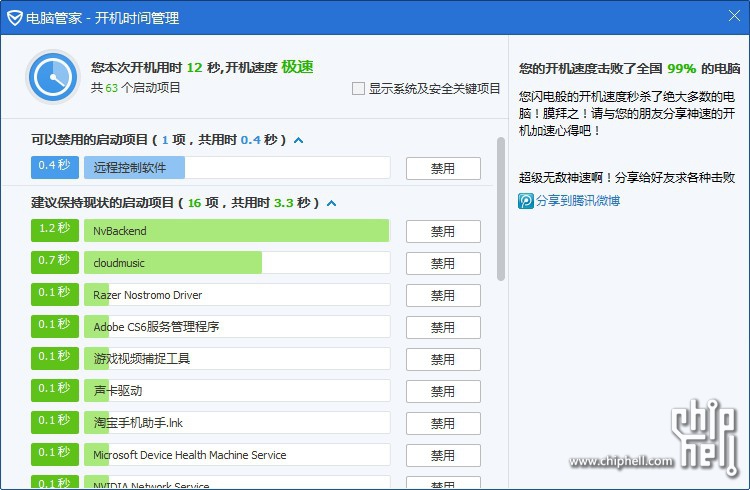Viewport: 750px width, 490px height.
Task: Collapse the 可以禁用的启动项目 section
Action: [298, 140]
